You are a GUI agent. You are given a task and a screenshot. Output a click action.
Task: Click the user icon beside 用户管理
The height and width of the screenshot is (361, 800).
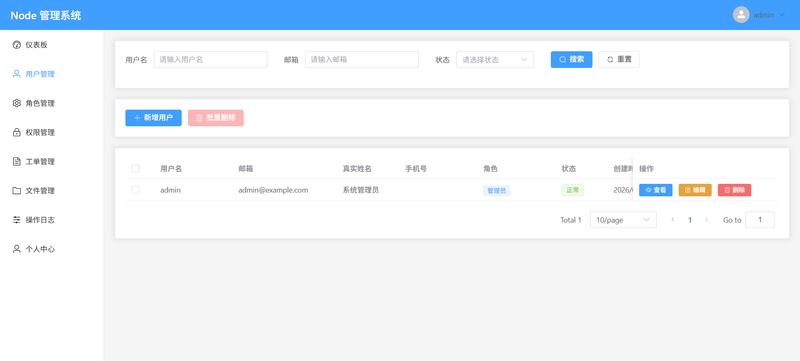tap(16, 74)
